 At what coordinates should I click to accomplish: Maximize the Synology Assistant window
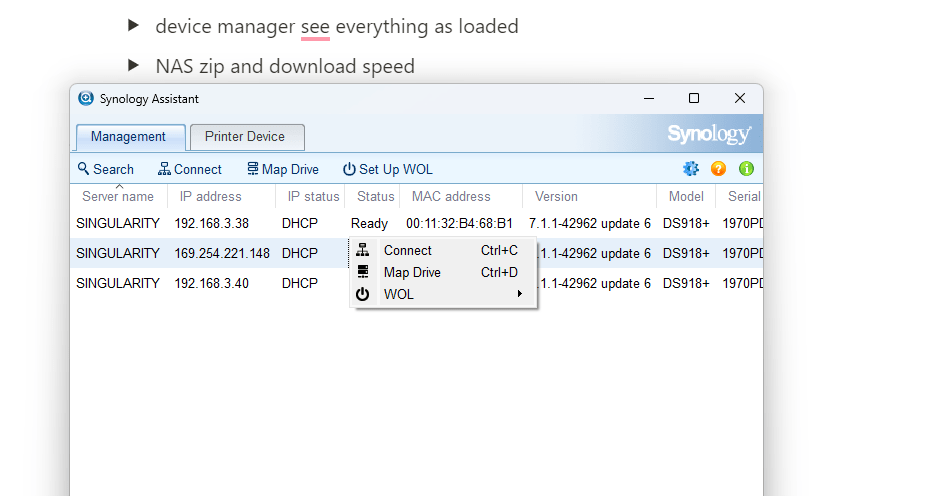click(694, 99)
